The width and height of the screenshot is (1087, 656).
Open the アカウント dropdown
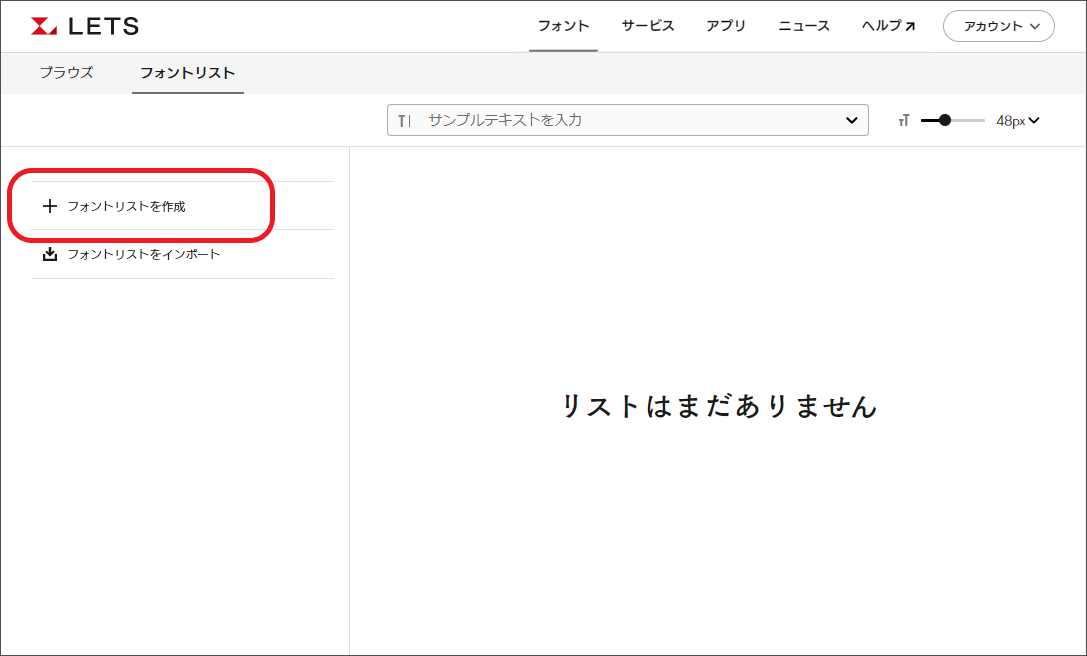(x=998, y=27)
